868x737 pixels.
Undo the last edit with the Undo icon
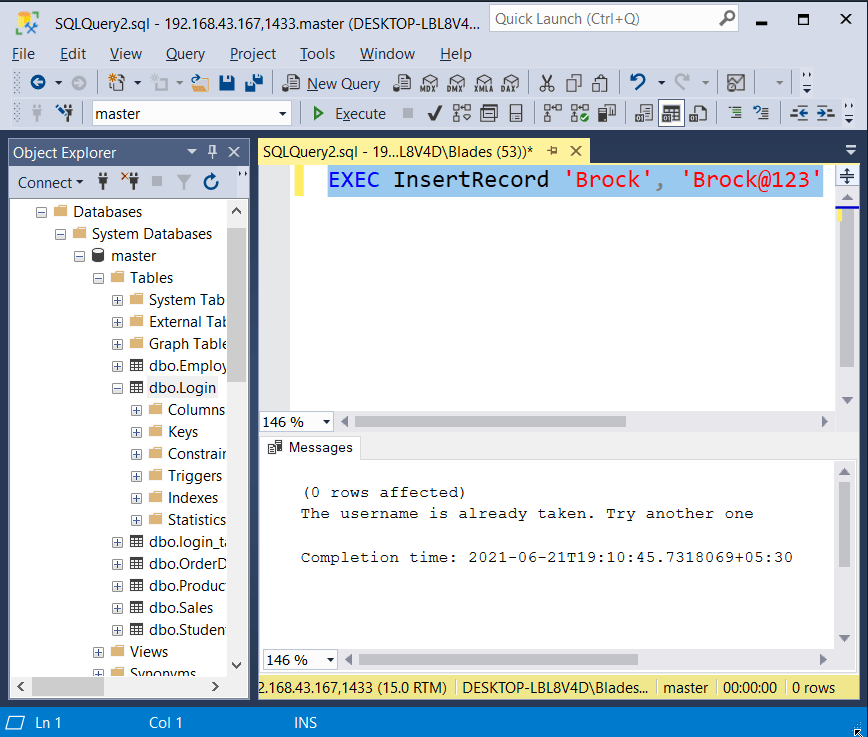[634, 83]
